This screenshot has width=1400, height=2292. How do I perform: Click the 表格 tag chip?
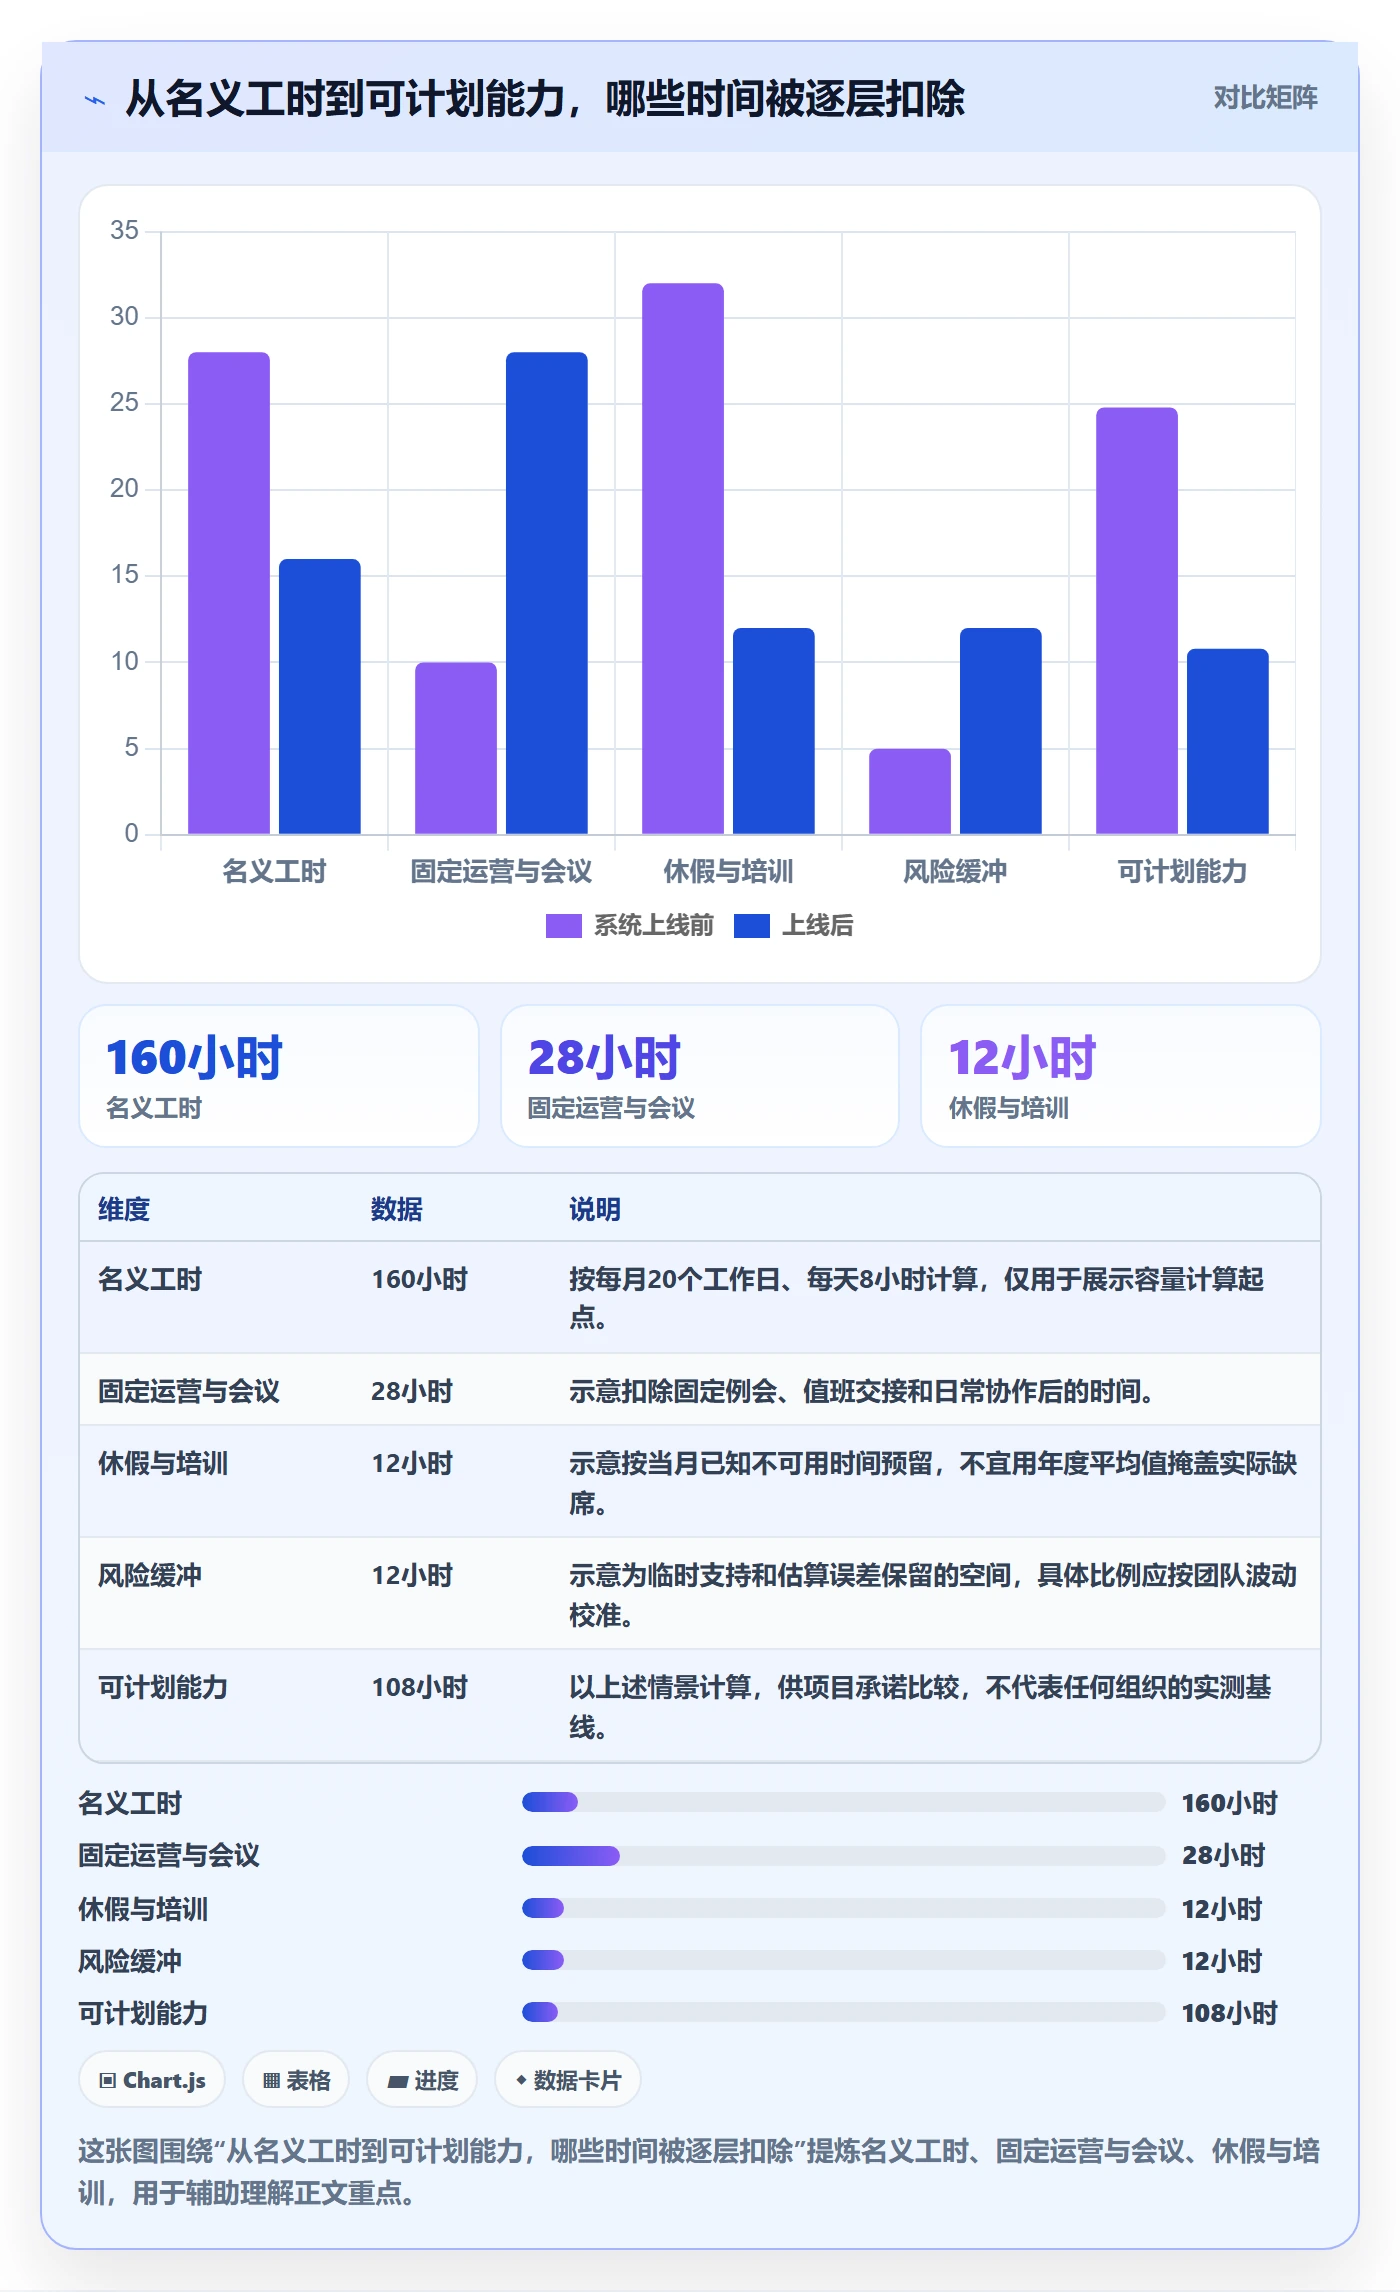point(296,2080)
